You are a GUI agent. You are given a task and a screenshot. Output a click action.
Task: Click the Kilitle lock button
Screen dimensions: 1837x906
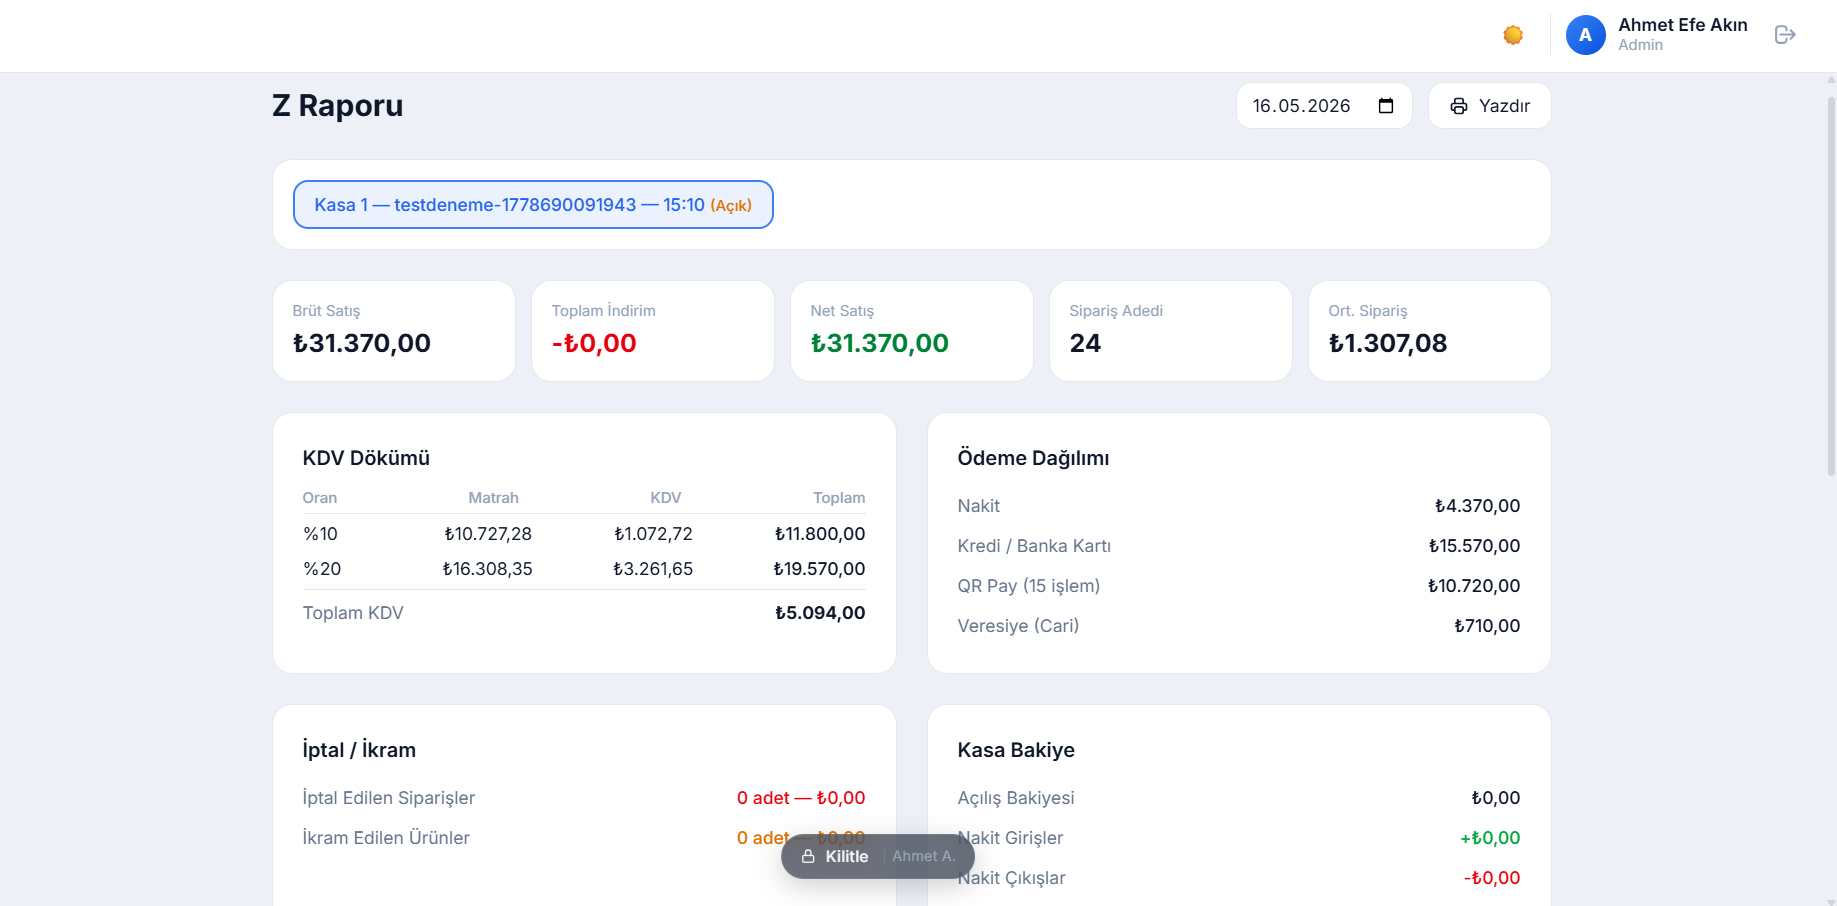click(834, 857)
